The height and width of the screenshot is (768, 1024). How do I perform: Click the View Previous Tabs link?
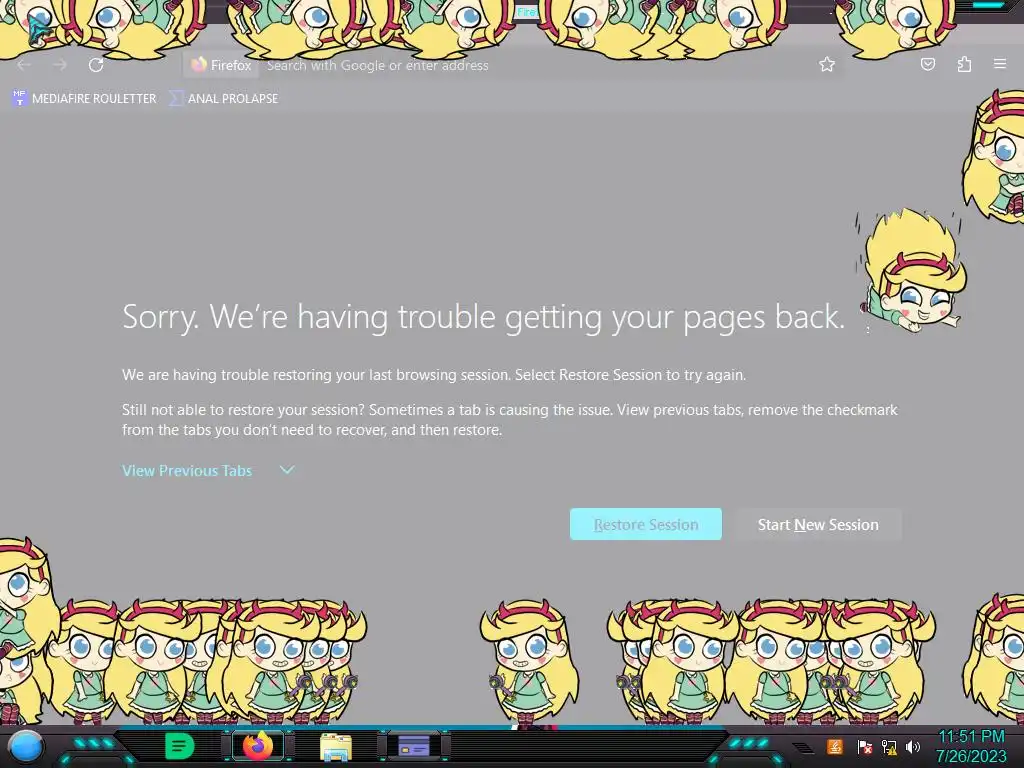(x=187, y=470)
